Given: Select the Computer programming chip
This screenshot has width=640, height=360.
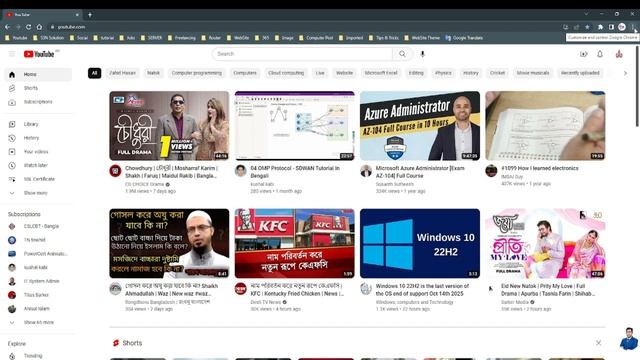Looking at the screenshot, I should [x=197, y=73].
